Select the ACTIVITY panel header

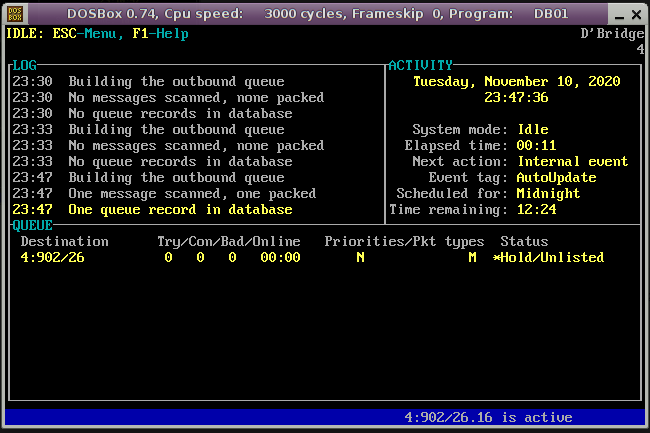coord(420,66)
